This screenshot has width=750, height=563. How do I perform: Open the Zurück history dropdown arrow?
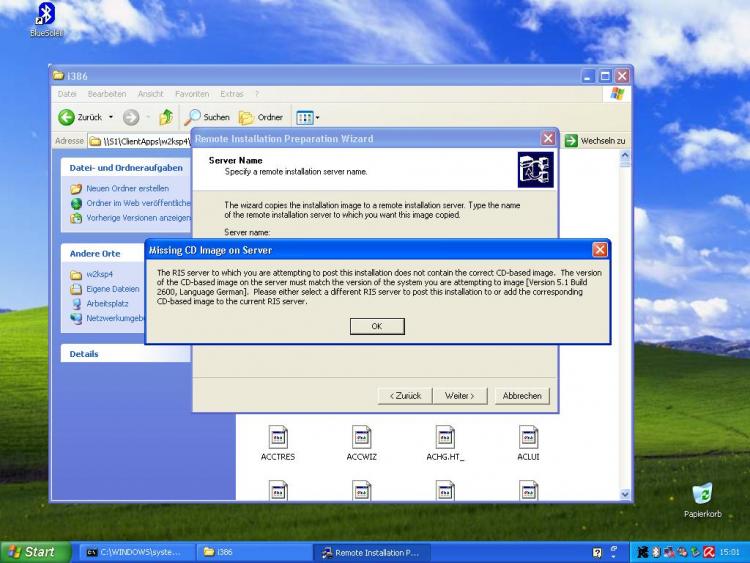[111, 117]
